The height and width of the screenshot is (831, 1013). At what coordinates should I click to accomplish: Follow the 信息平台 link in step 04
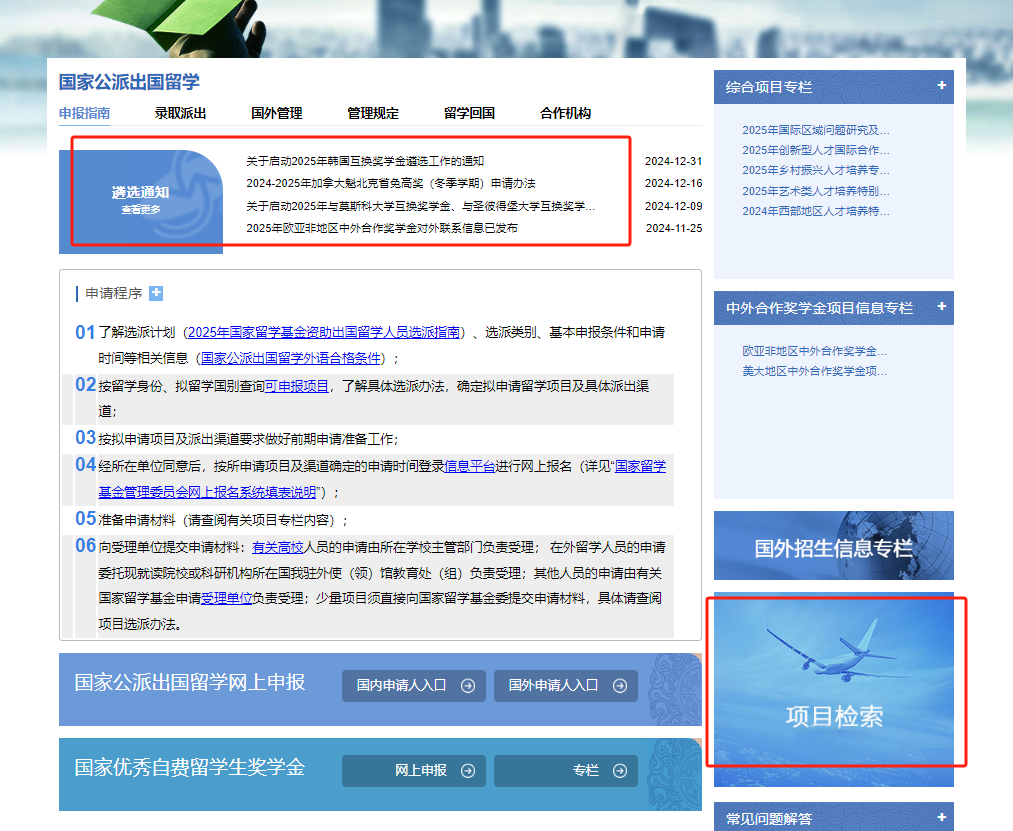[469, 466]
